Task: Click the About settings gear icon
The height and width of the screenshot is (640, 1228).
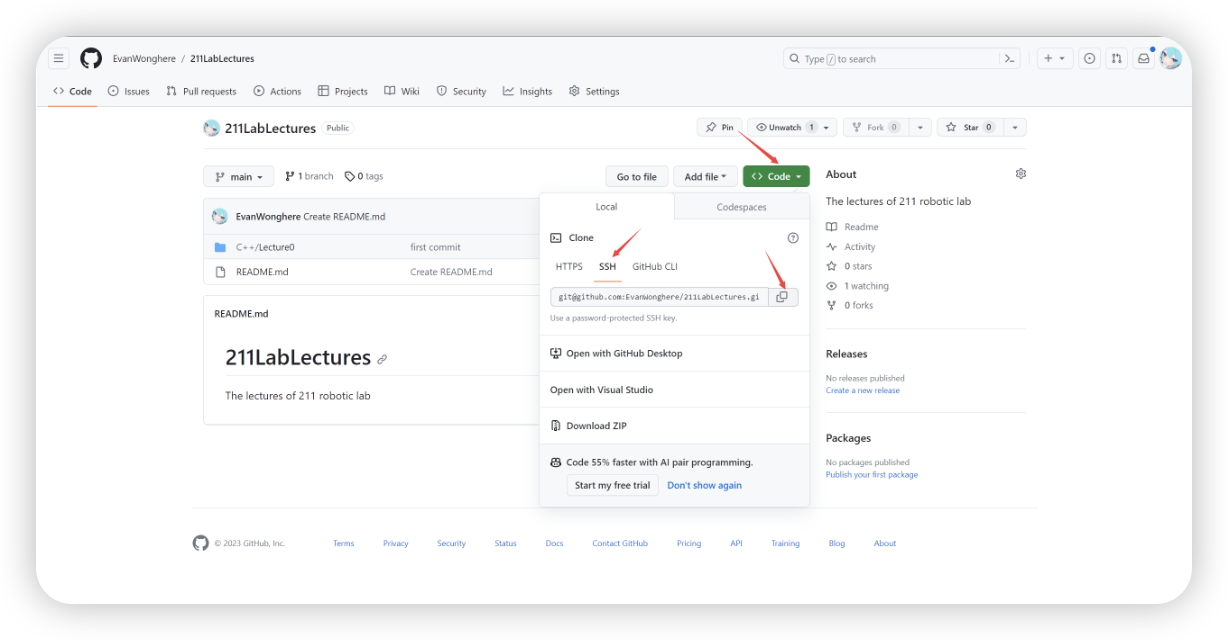Action: (x=1020, y=174)
